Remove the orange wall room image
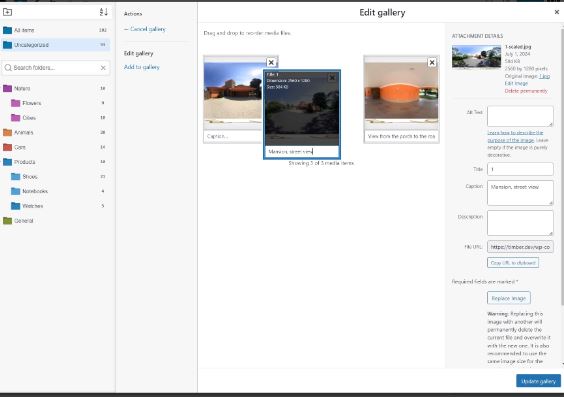Screen dimensions: 564x397 pos(432,63)
